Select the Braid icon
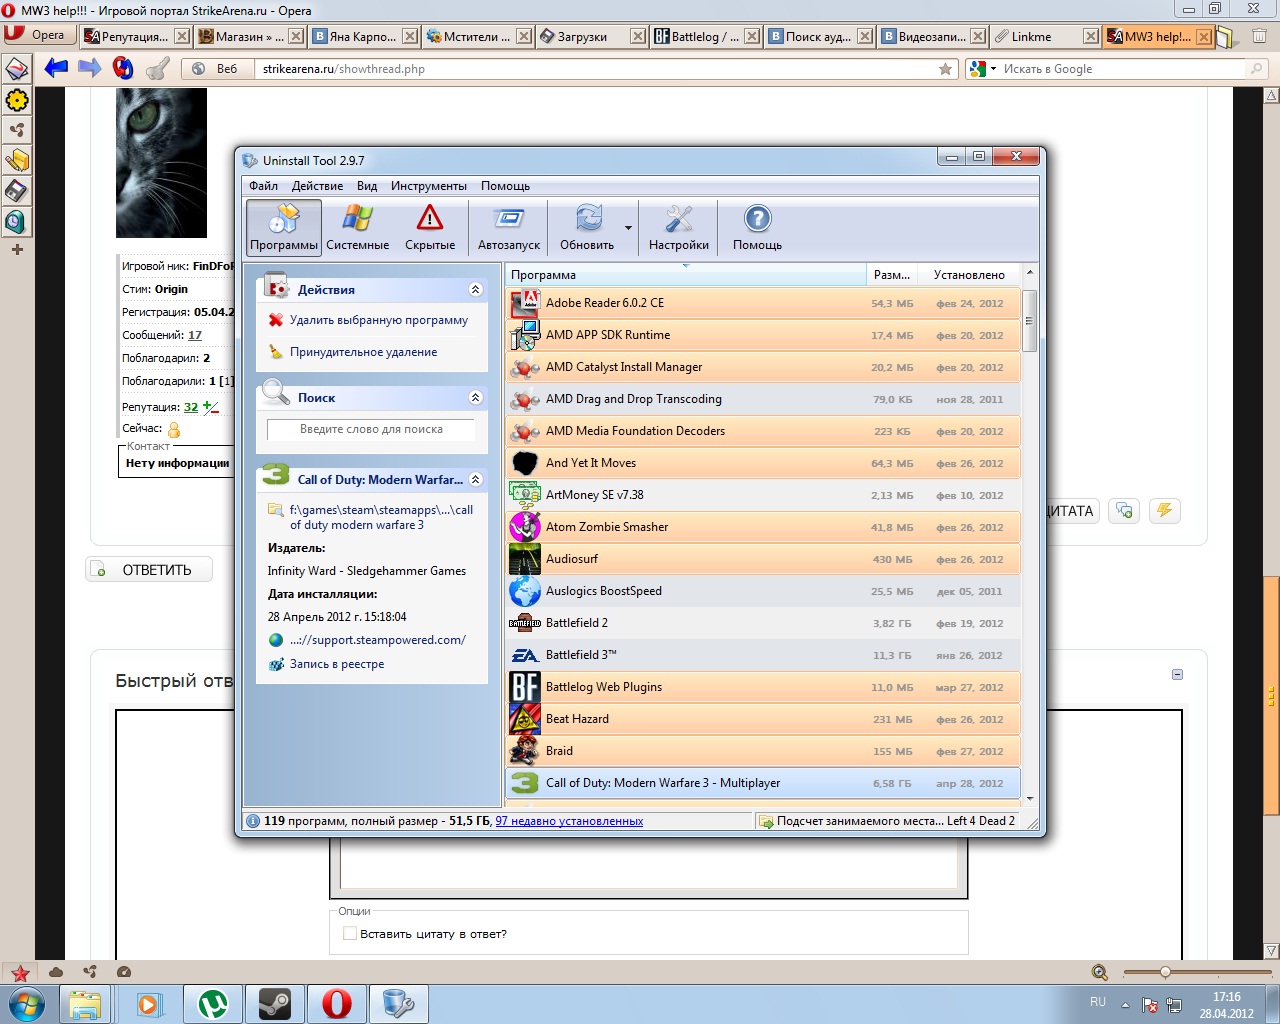Image resolution: width=1280 pixels, height=1024 pixels. pyautogui.click(x=525, y=751)
